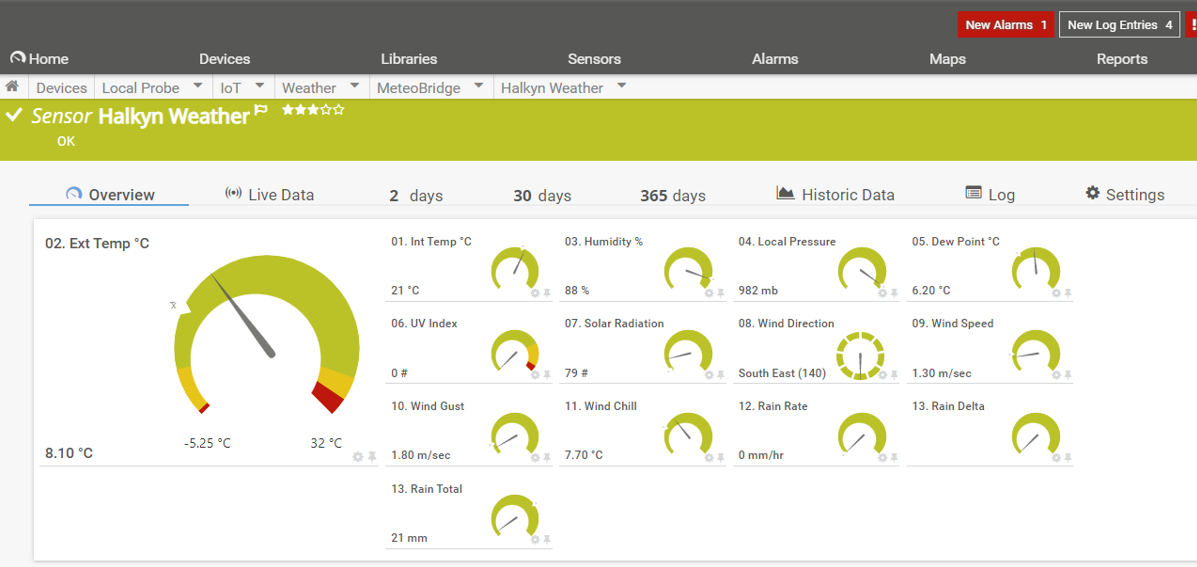Screen dimensions: 1197x567
Task: Click the red exclamation icon at top right
Action: pyautogui.click(x=1192, y=25)
